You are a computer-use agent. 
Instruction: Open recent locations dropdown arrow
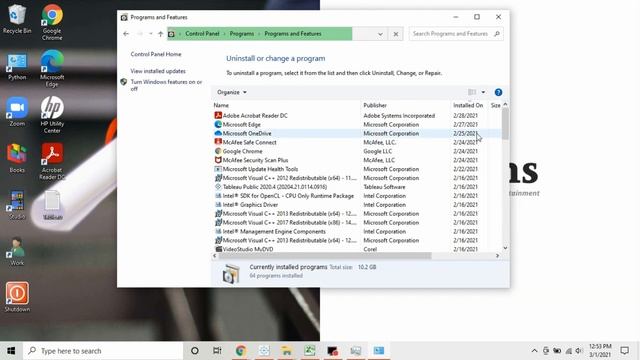click(x=151, y=34)
